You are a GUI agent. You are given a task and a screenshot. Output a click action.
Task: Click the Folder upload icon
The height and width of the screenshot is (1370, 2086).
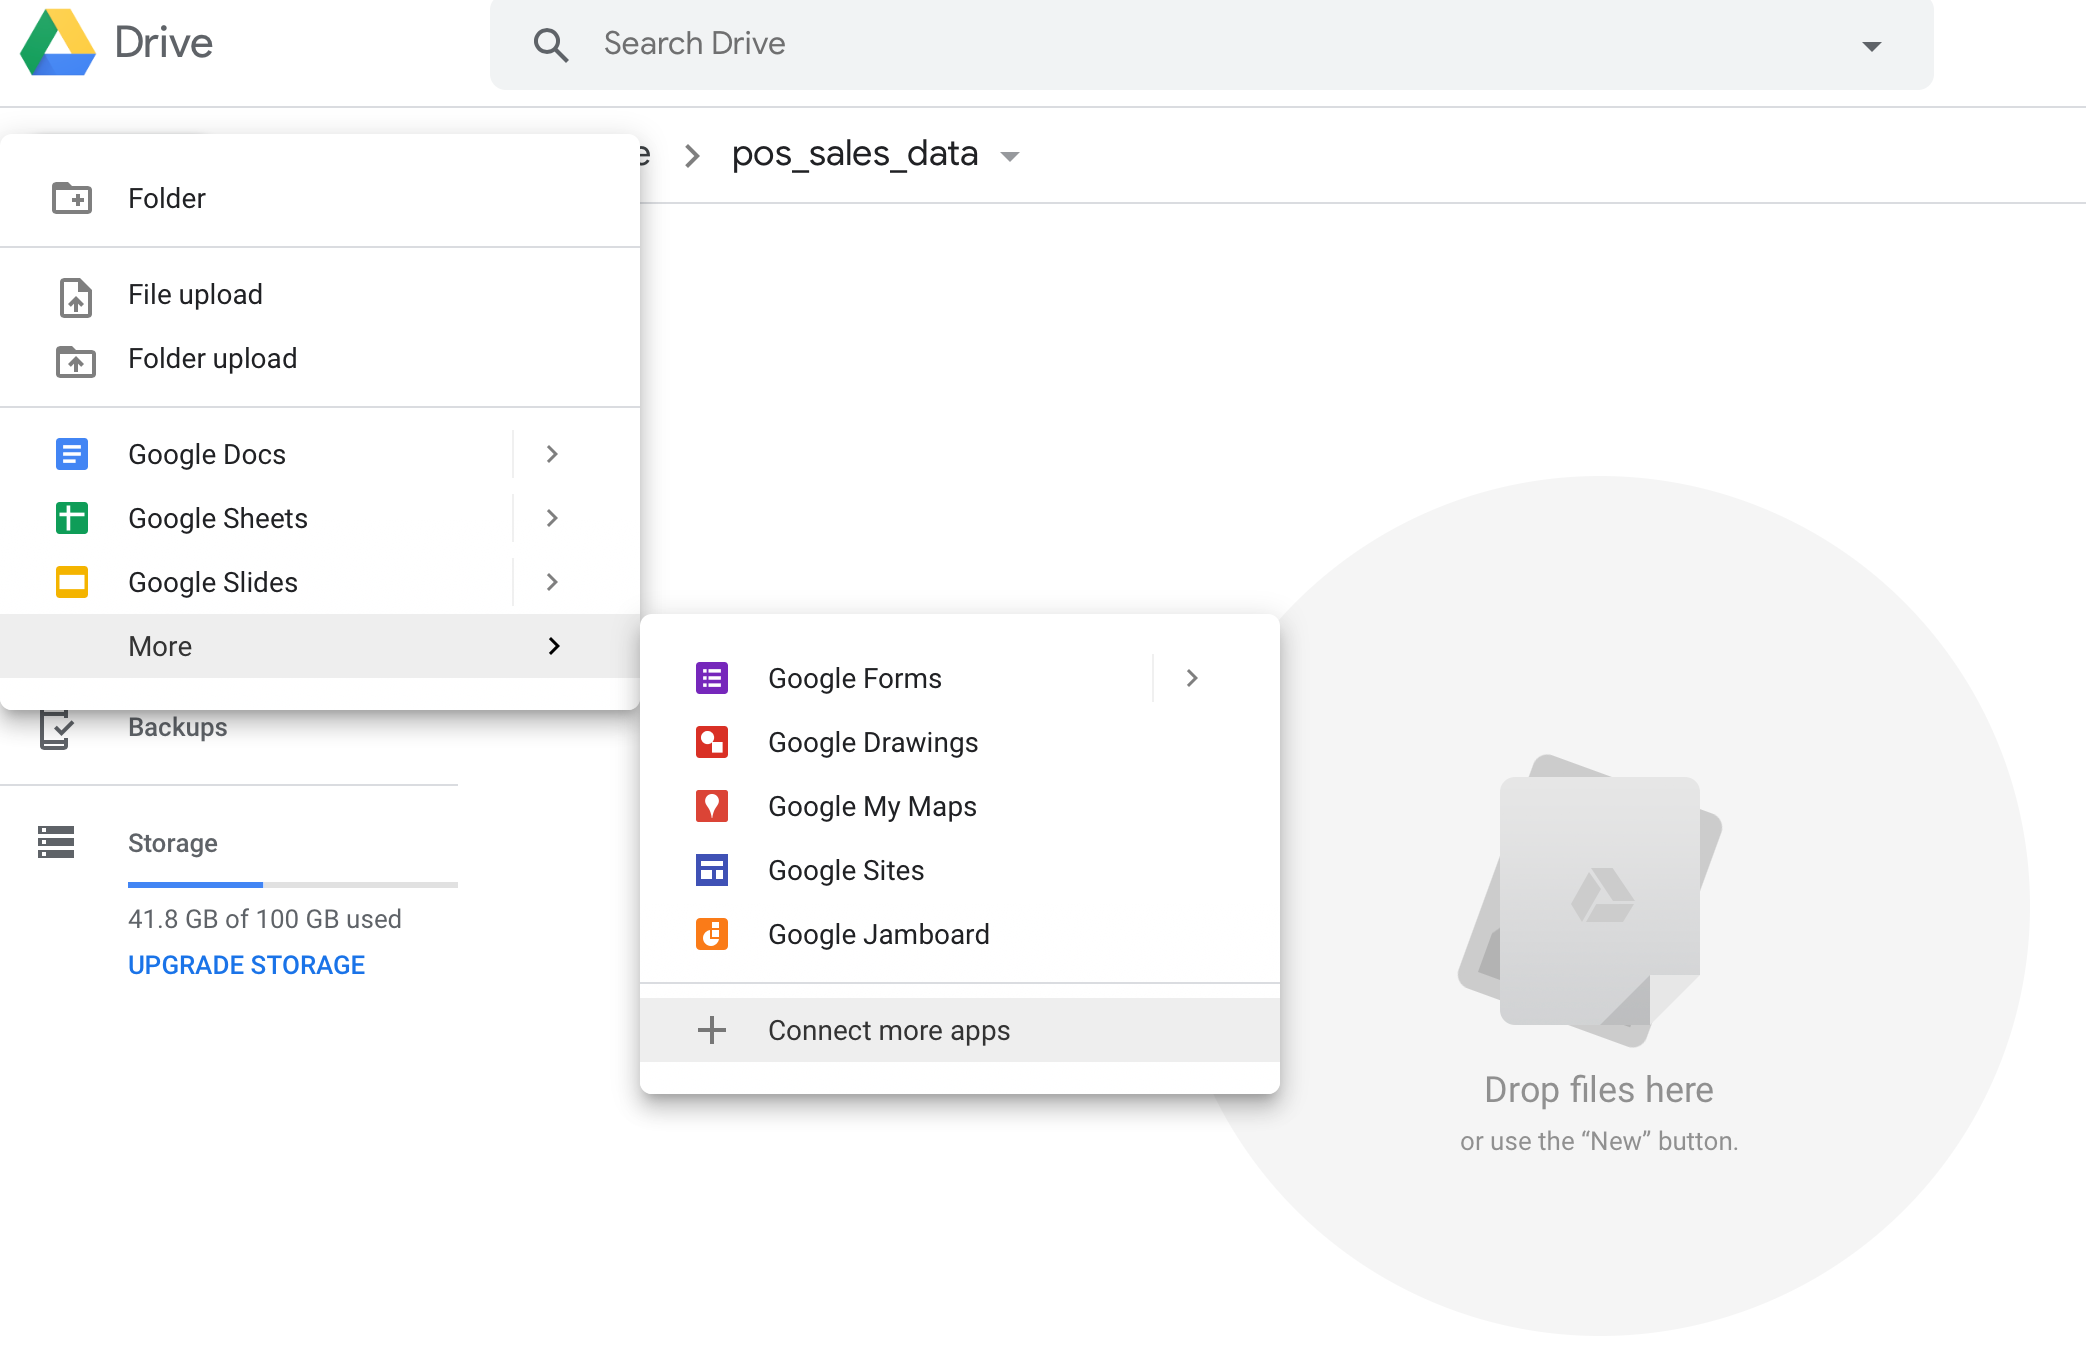[75, 361]
